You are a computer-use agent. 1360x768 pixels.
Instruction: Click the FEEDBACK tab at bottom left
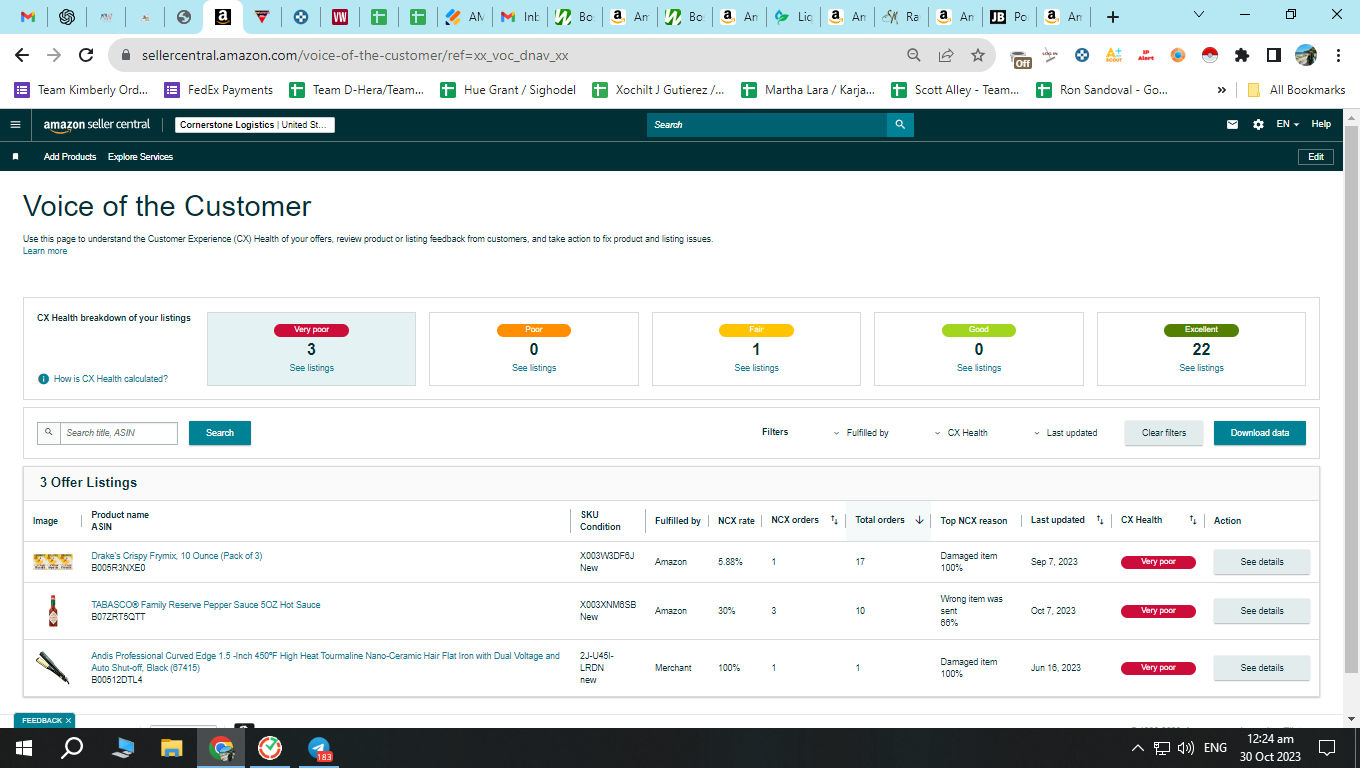[x=44, y=720]
